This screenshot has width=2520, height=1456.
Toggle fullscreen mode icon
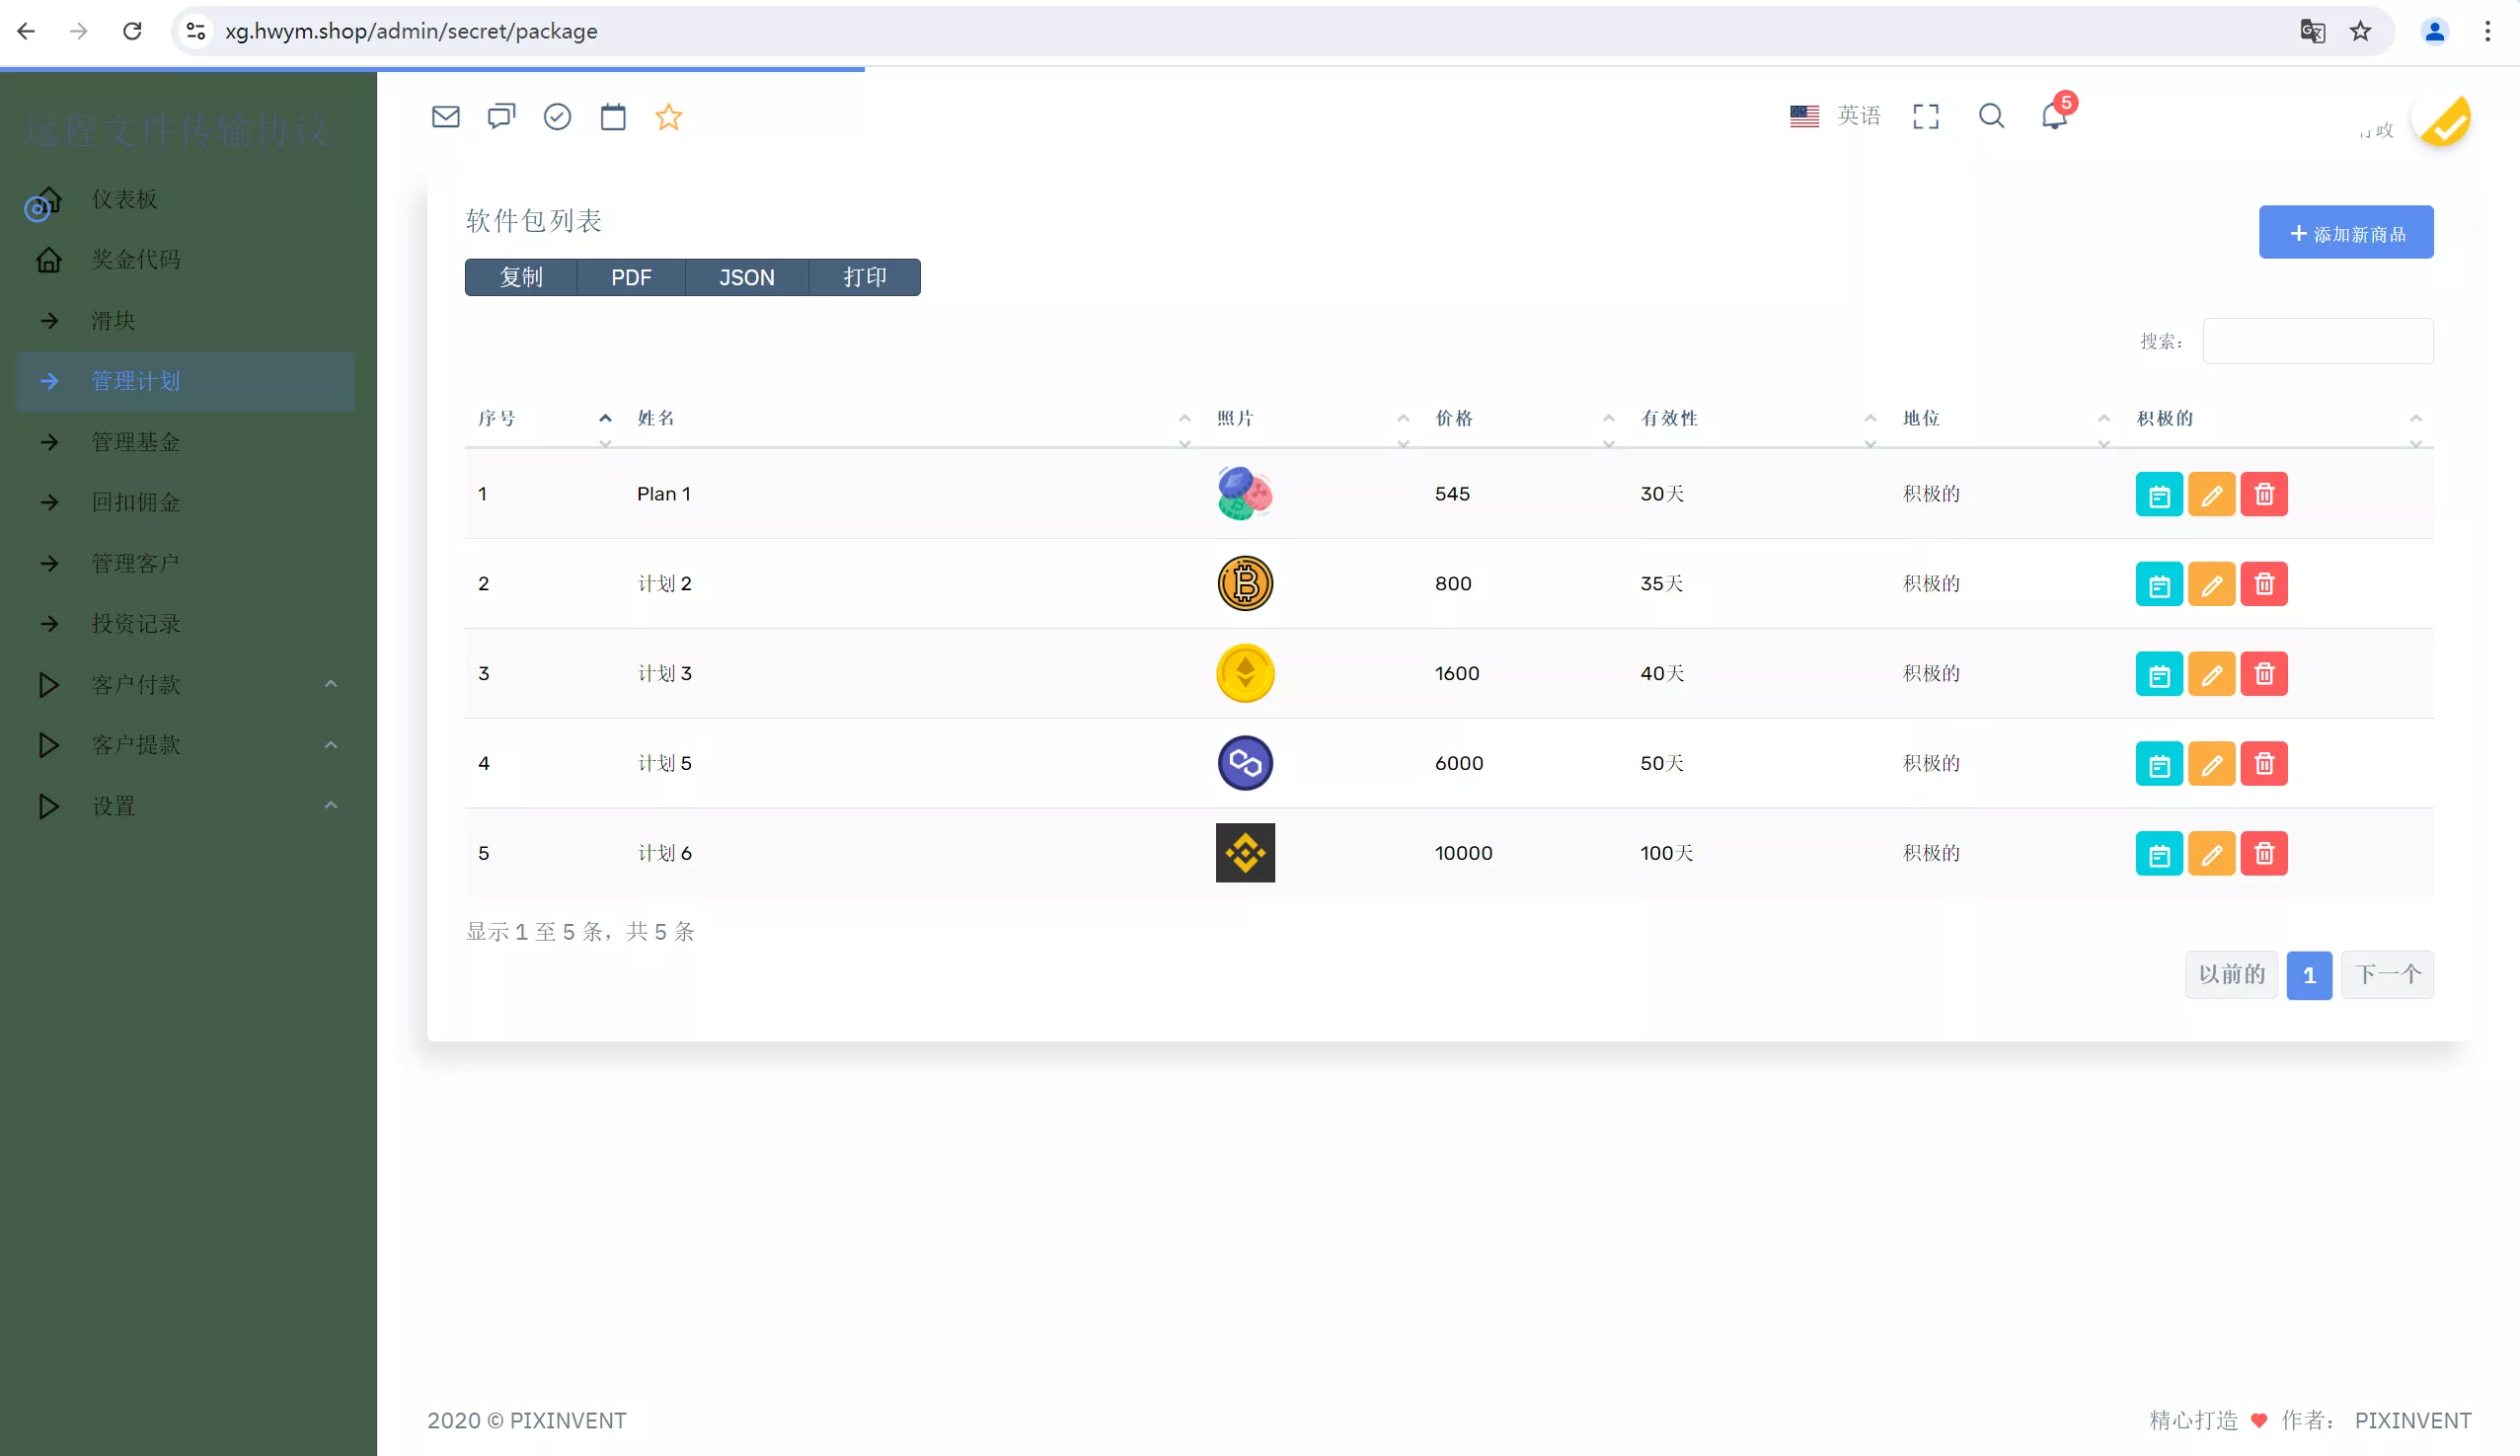click(x=1925, y=116)
